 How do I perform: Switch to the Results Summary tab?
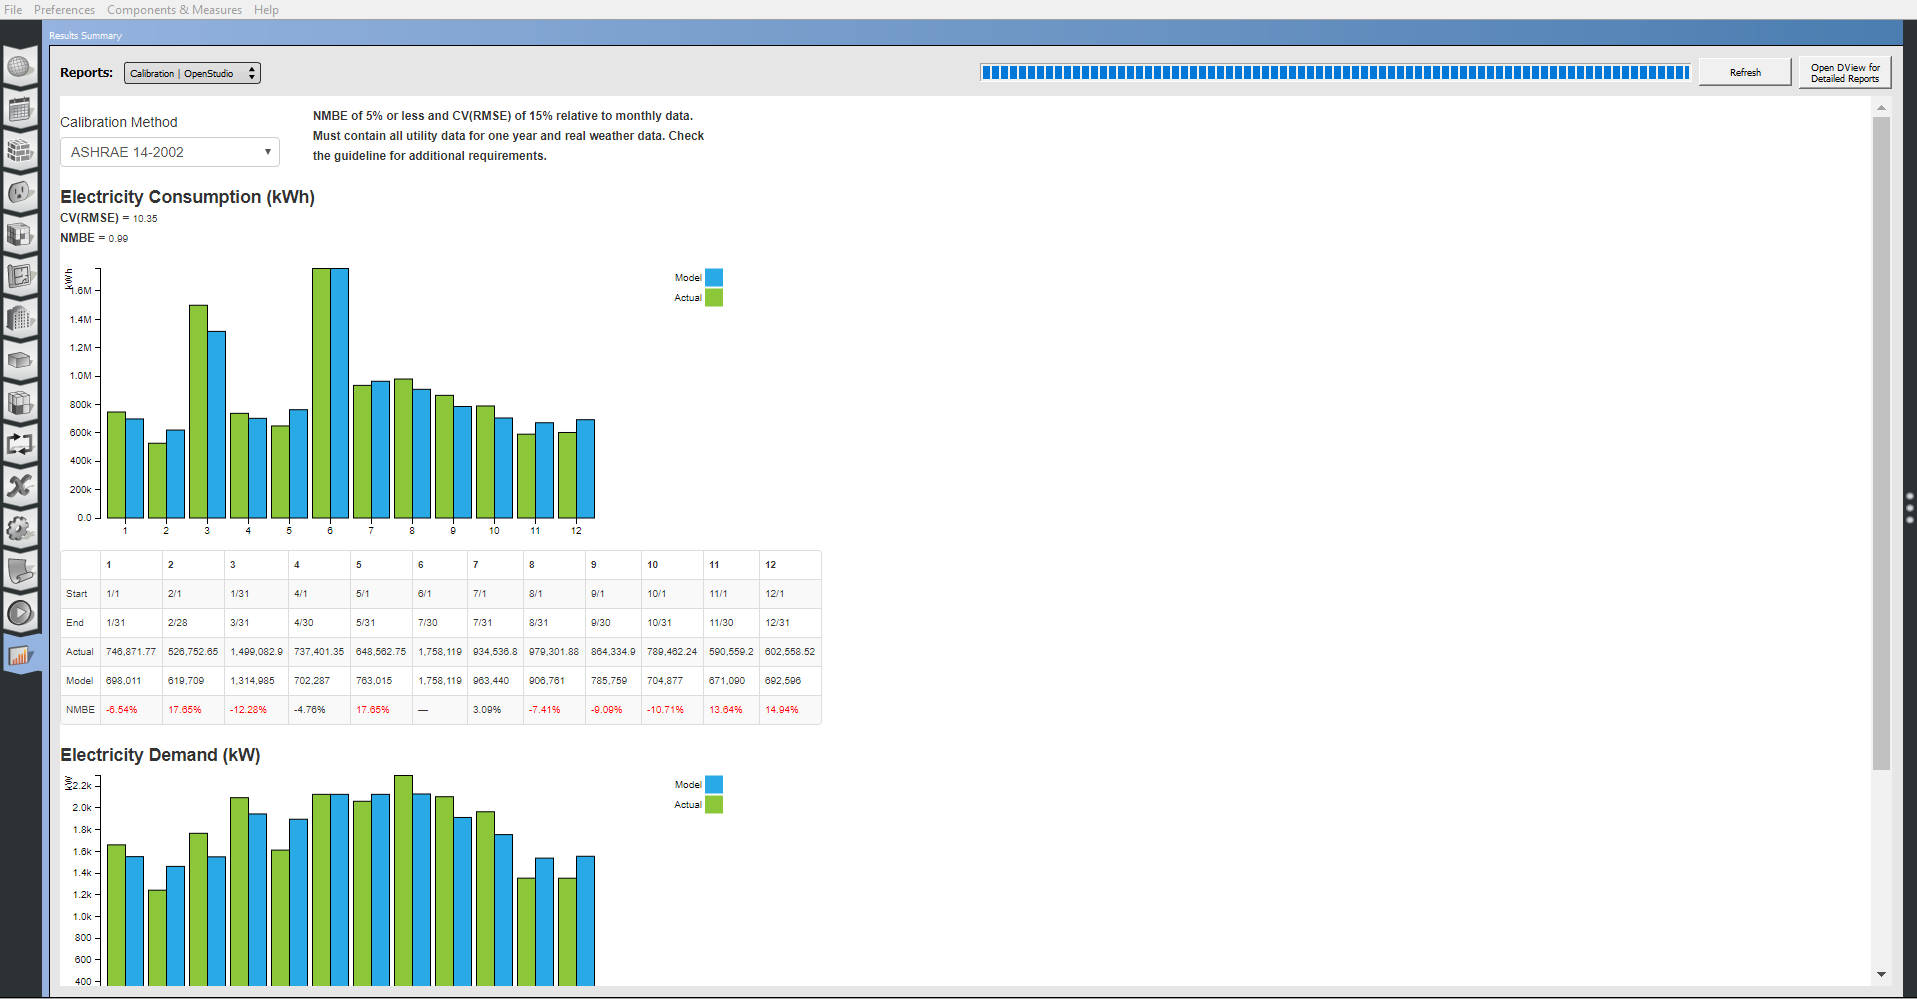[85, 34]
